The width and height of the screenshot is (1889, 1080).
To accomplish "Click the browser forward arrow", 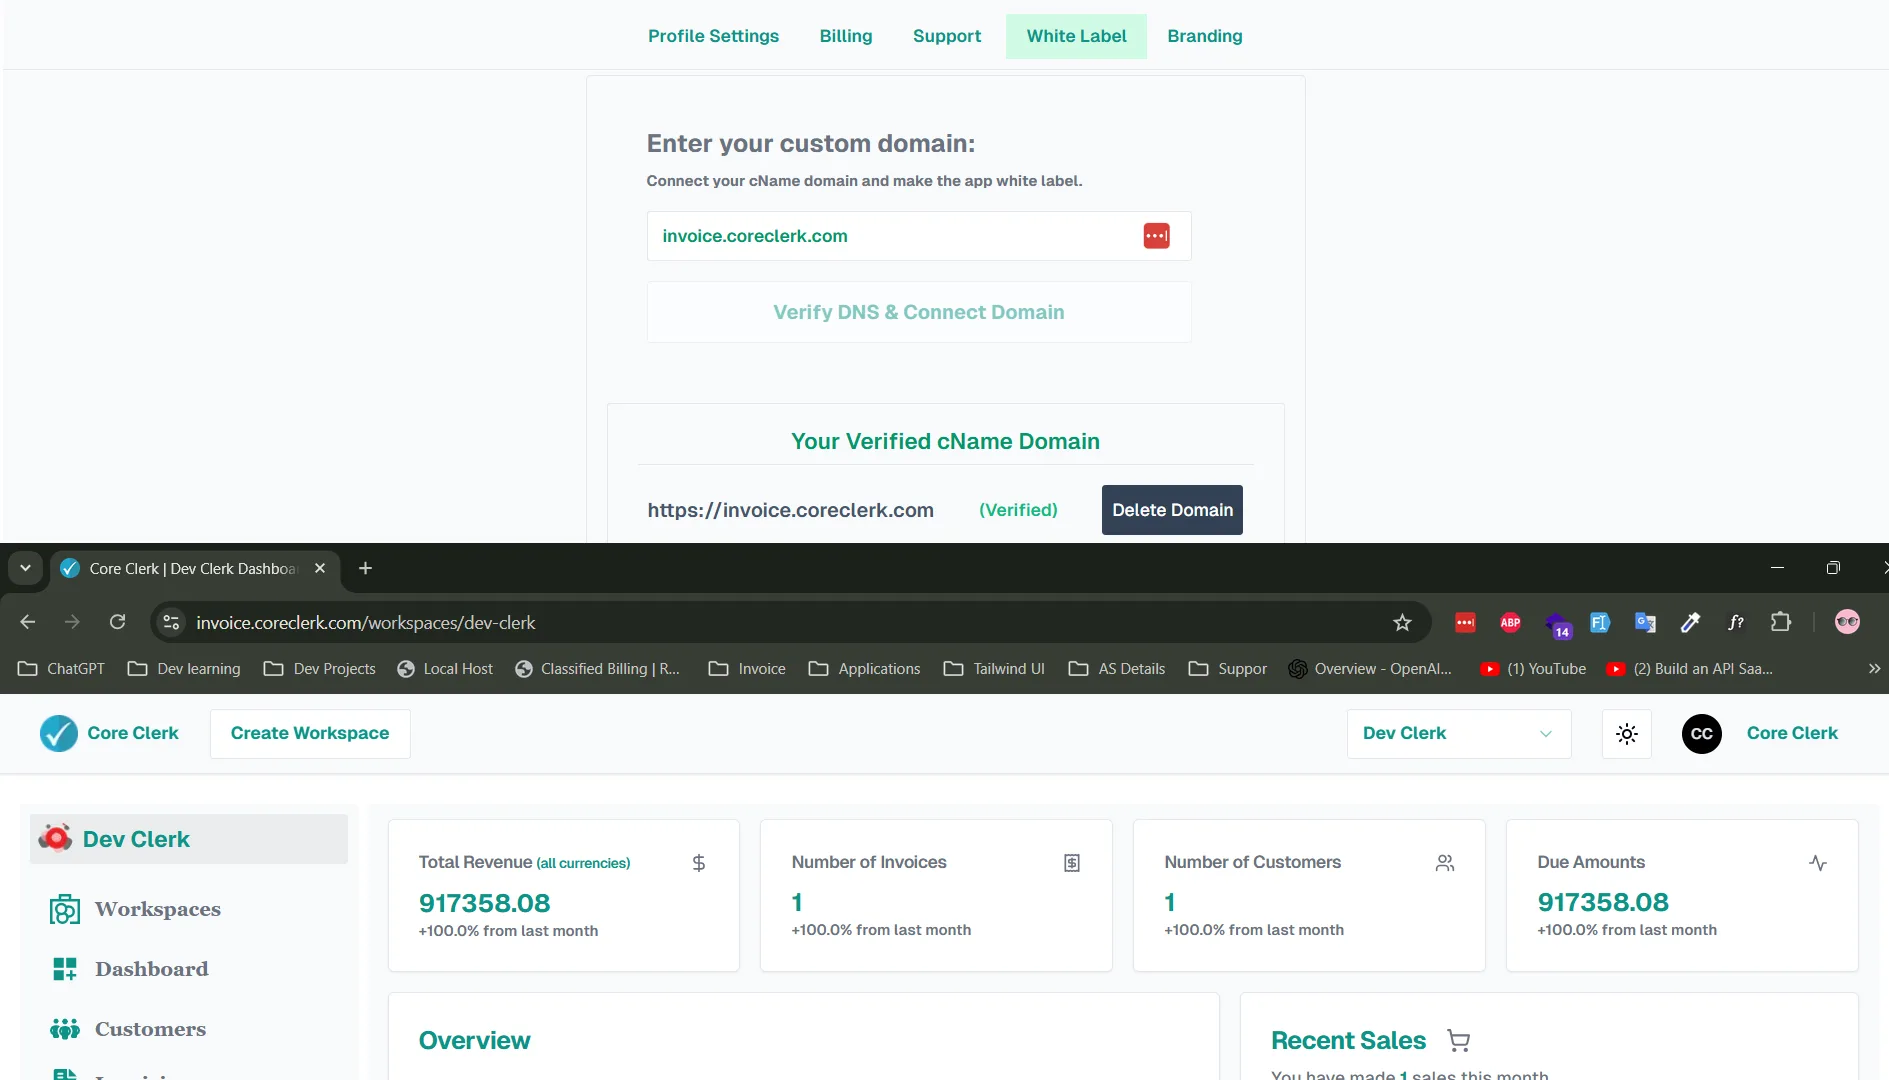I will tap(72, 622).
